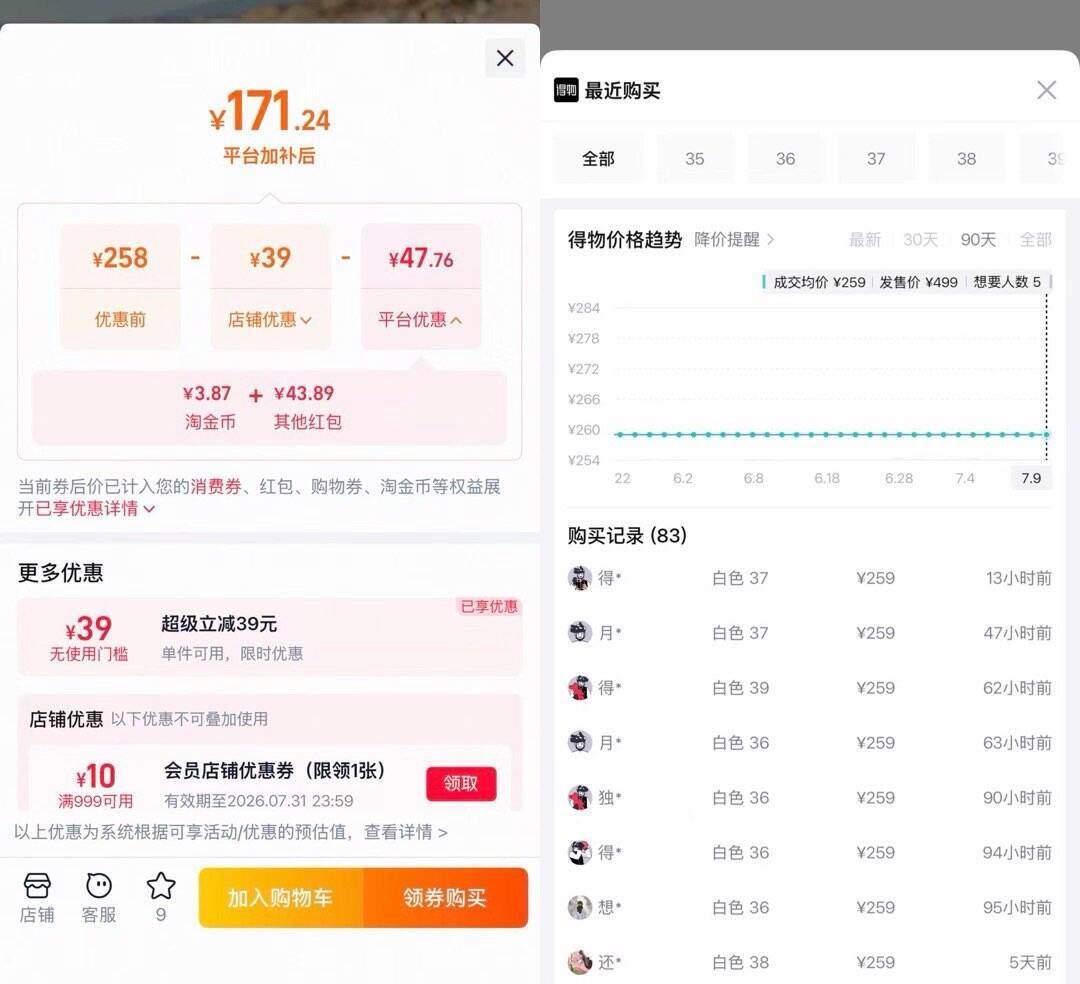The image size is (1080, 984).
Task: Open avatar of buyer 63小时前
Action: coord(580,742)
